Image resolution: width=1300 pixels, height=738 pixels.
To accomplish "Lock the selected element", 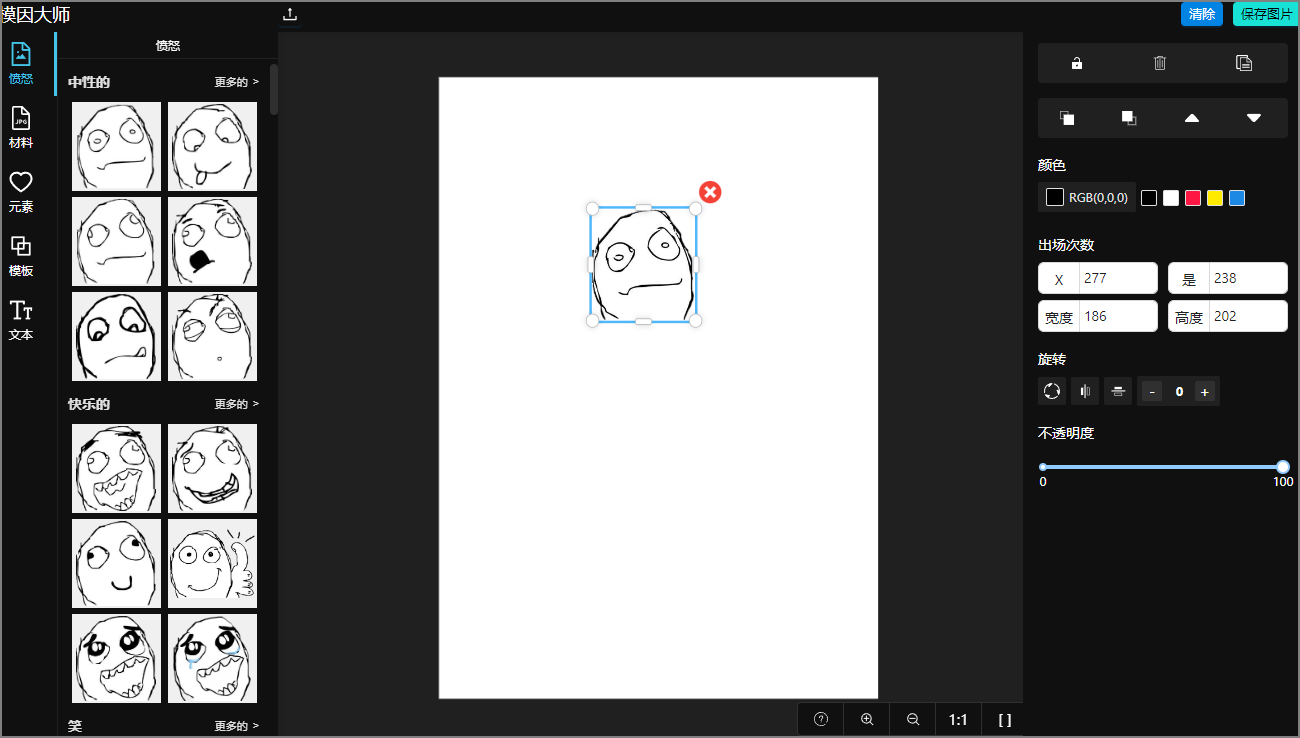I will click(1077, 63).
